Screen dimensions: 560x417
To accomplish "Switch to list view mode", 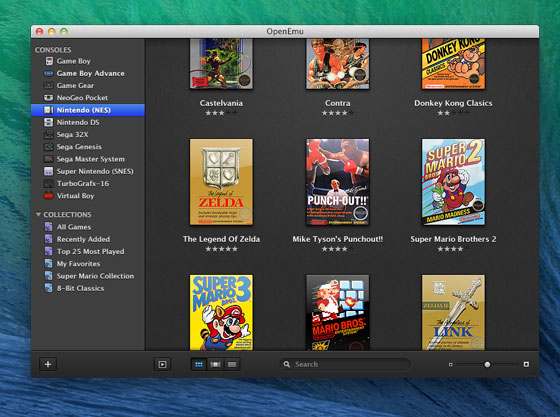I will [232, 364].
